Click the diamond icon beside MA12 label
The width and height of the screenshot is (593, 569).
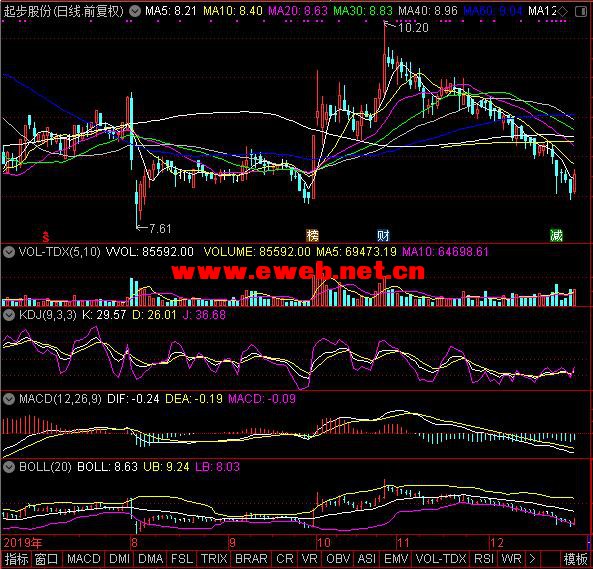pos(563,11)
